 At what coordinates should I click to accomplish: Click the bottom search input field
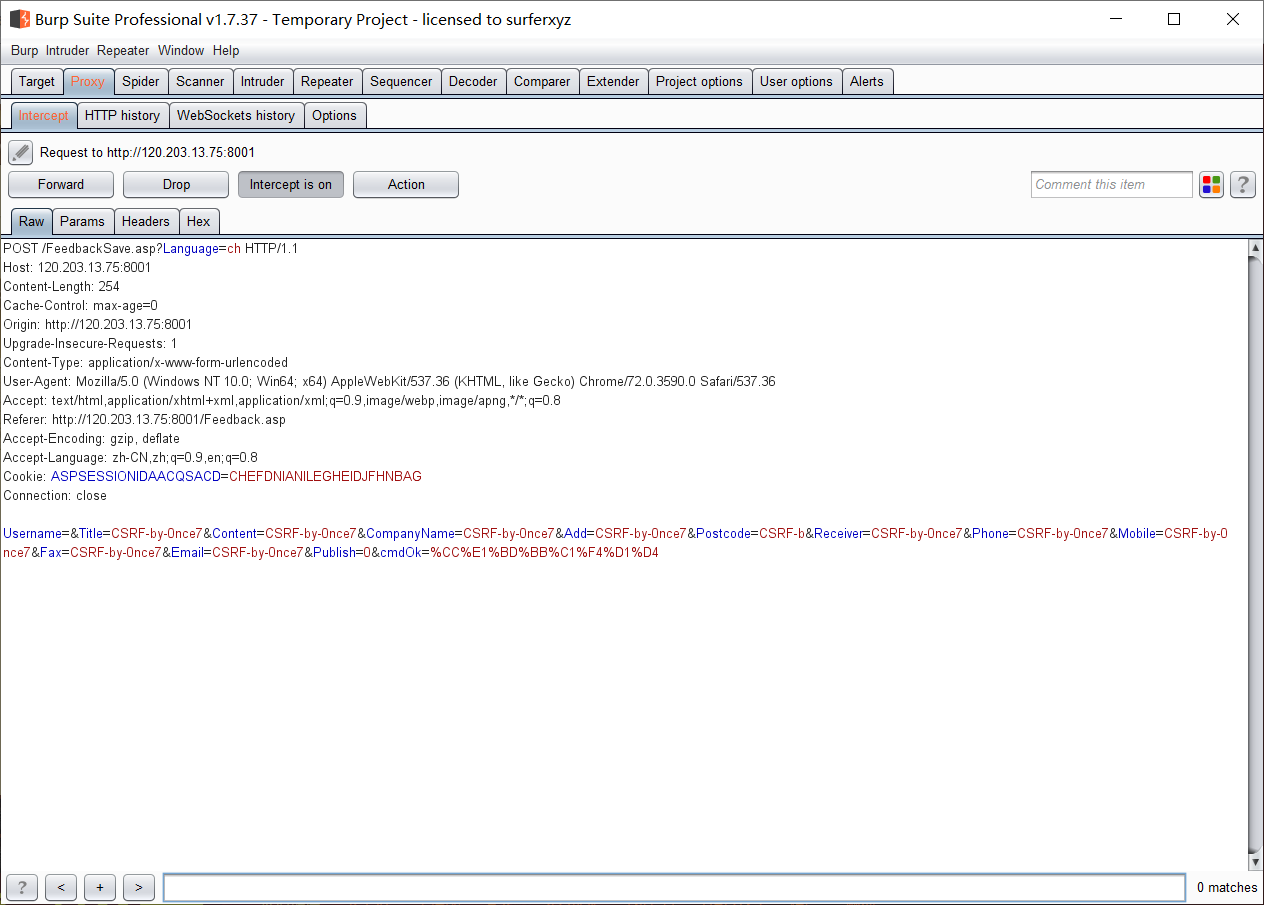674,887
